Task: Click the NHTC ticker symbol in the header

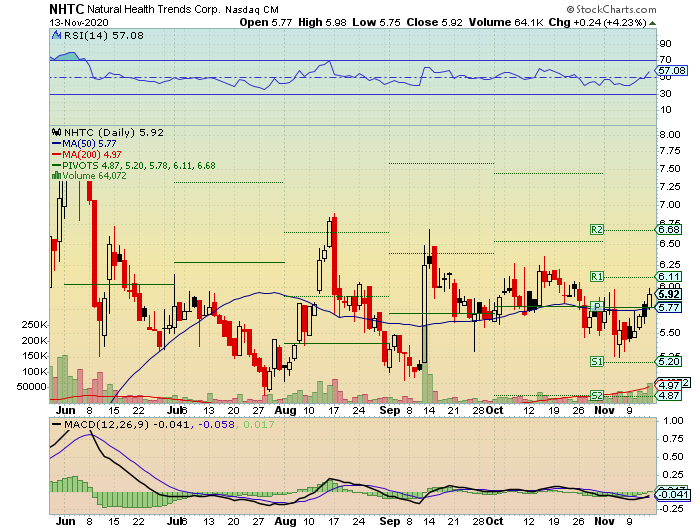Action: click(67, 9)
